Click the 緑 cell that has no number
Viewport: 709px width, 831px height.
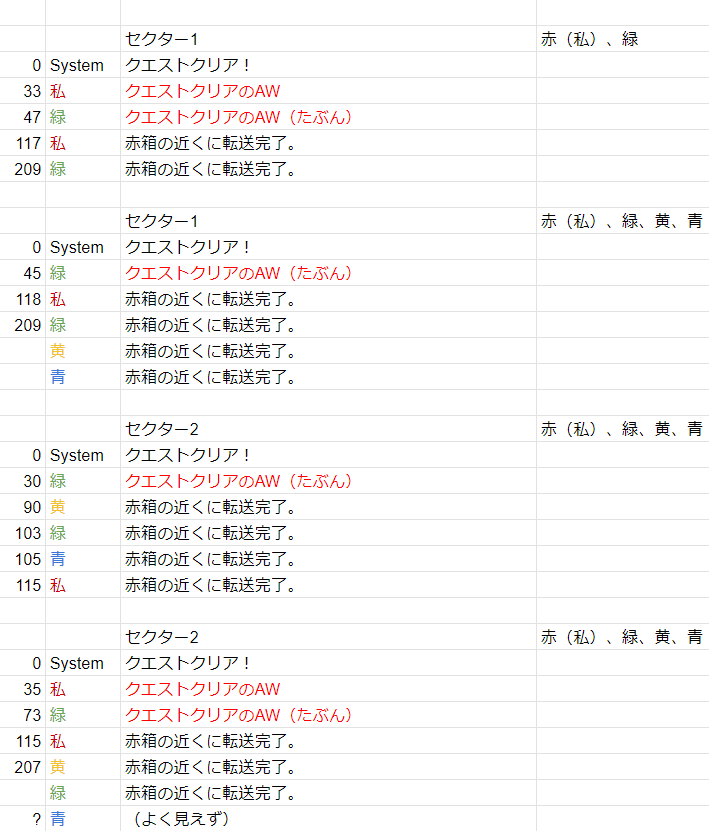tap(83, 793)
